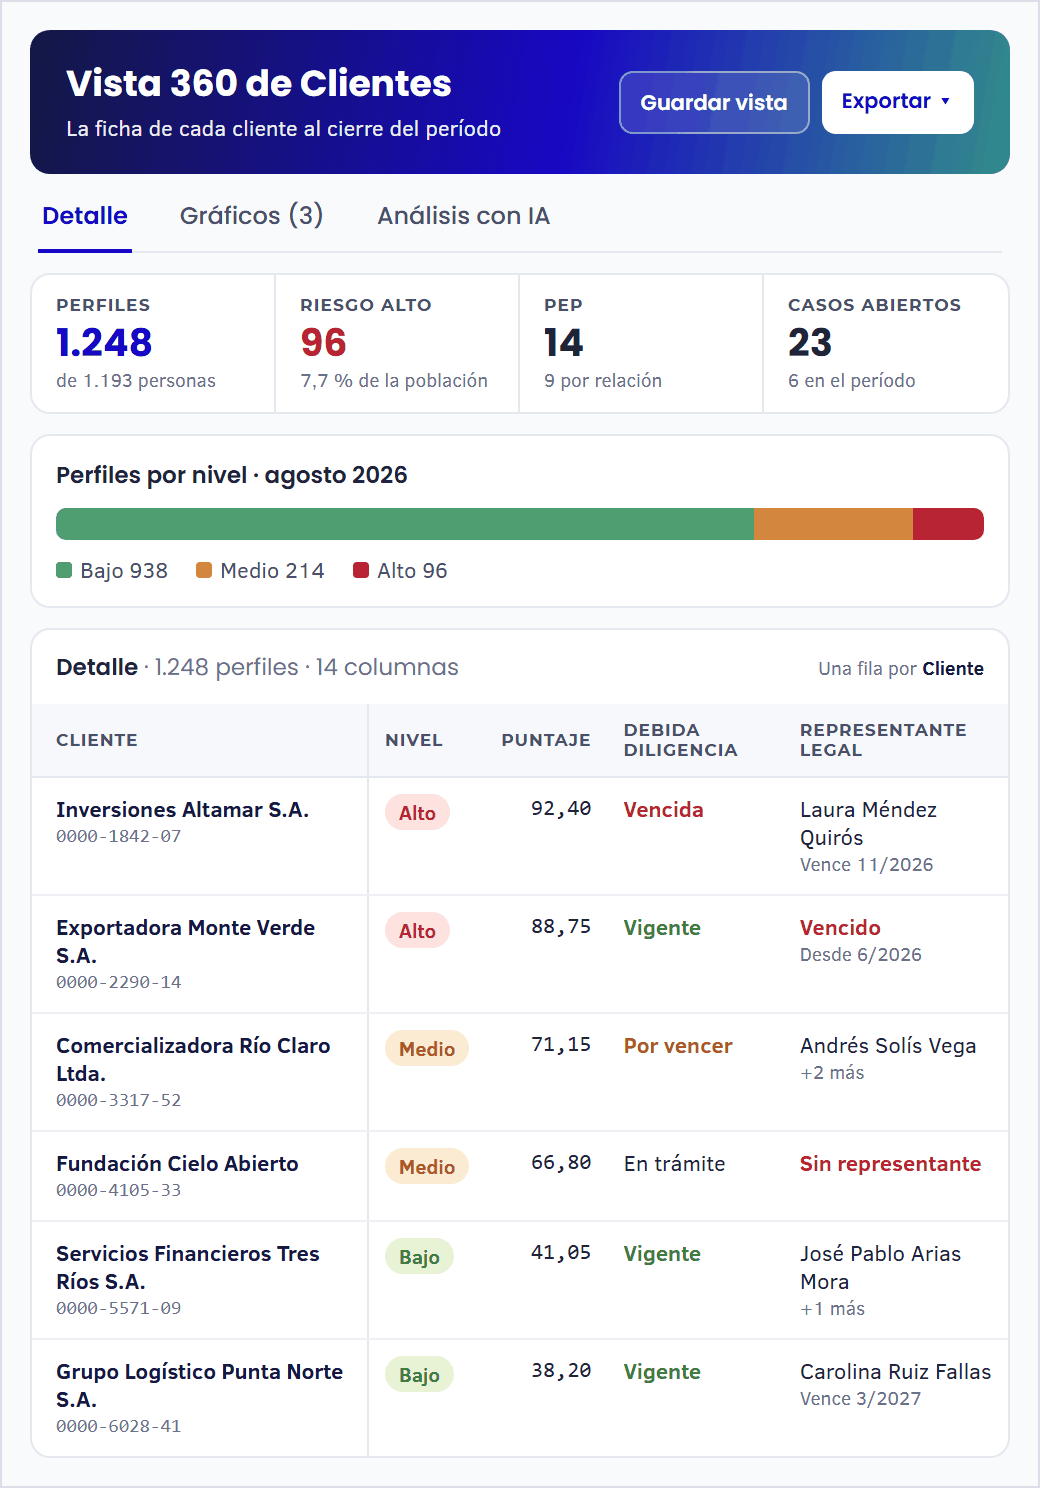The height and width of the screenshot is (1488, 1040).
Task: Click the Medio 214 legend entry
Action: [260, 571]
